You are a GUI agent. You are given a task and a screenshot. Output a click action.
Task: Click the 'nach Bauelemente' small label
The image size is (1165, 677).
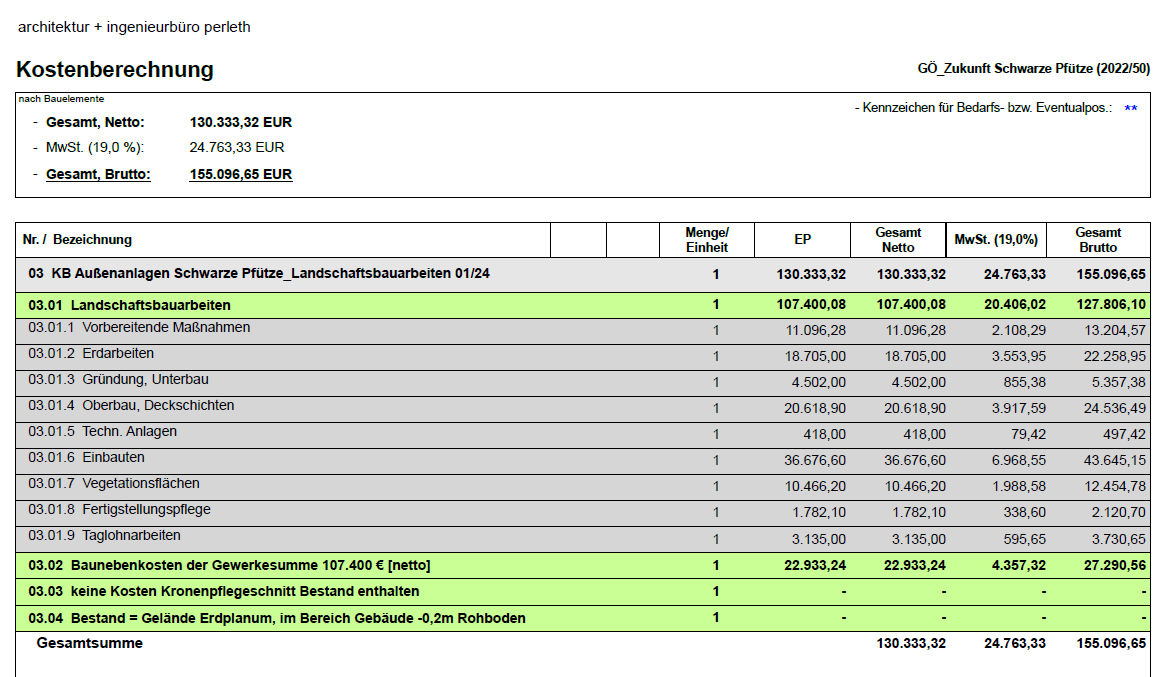click(62, 99)
